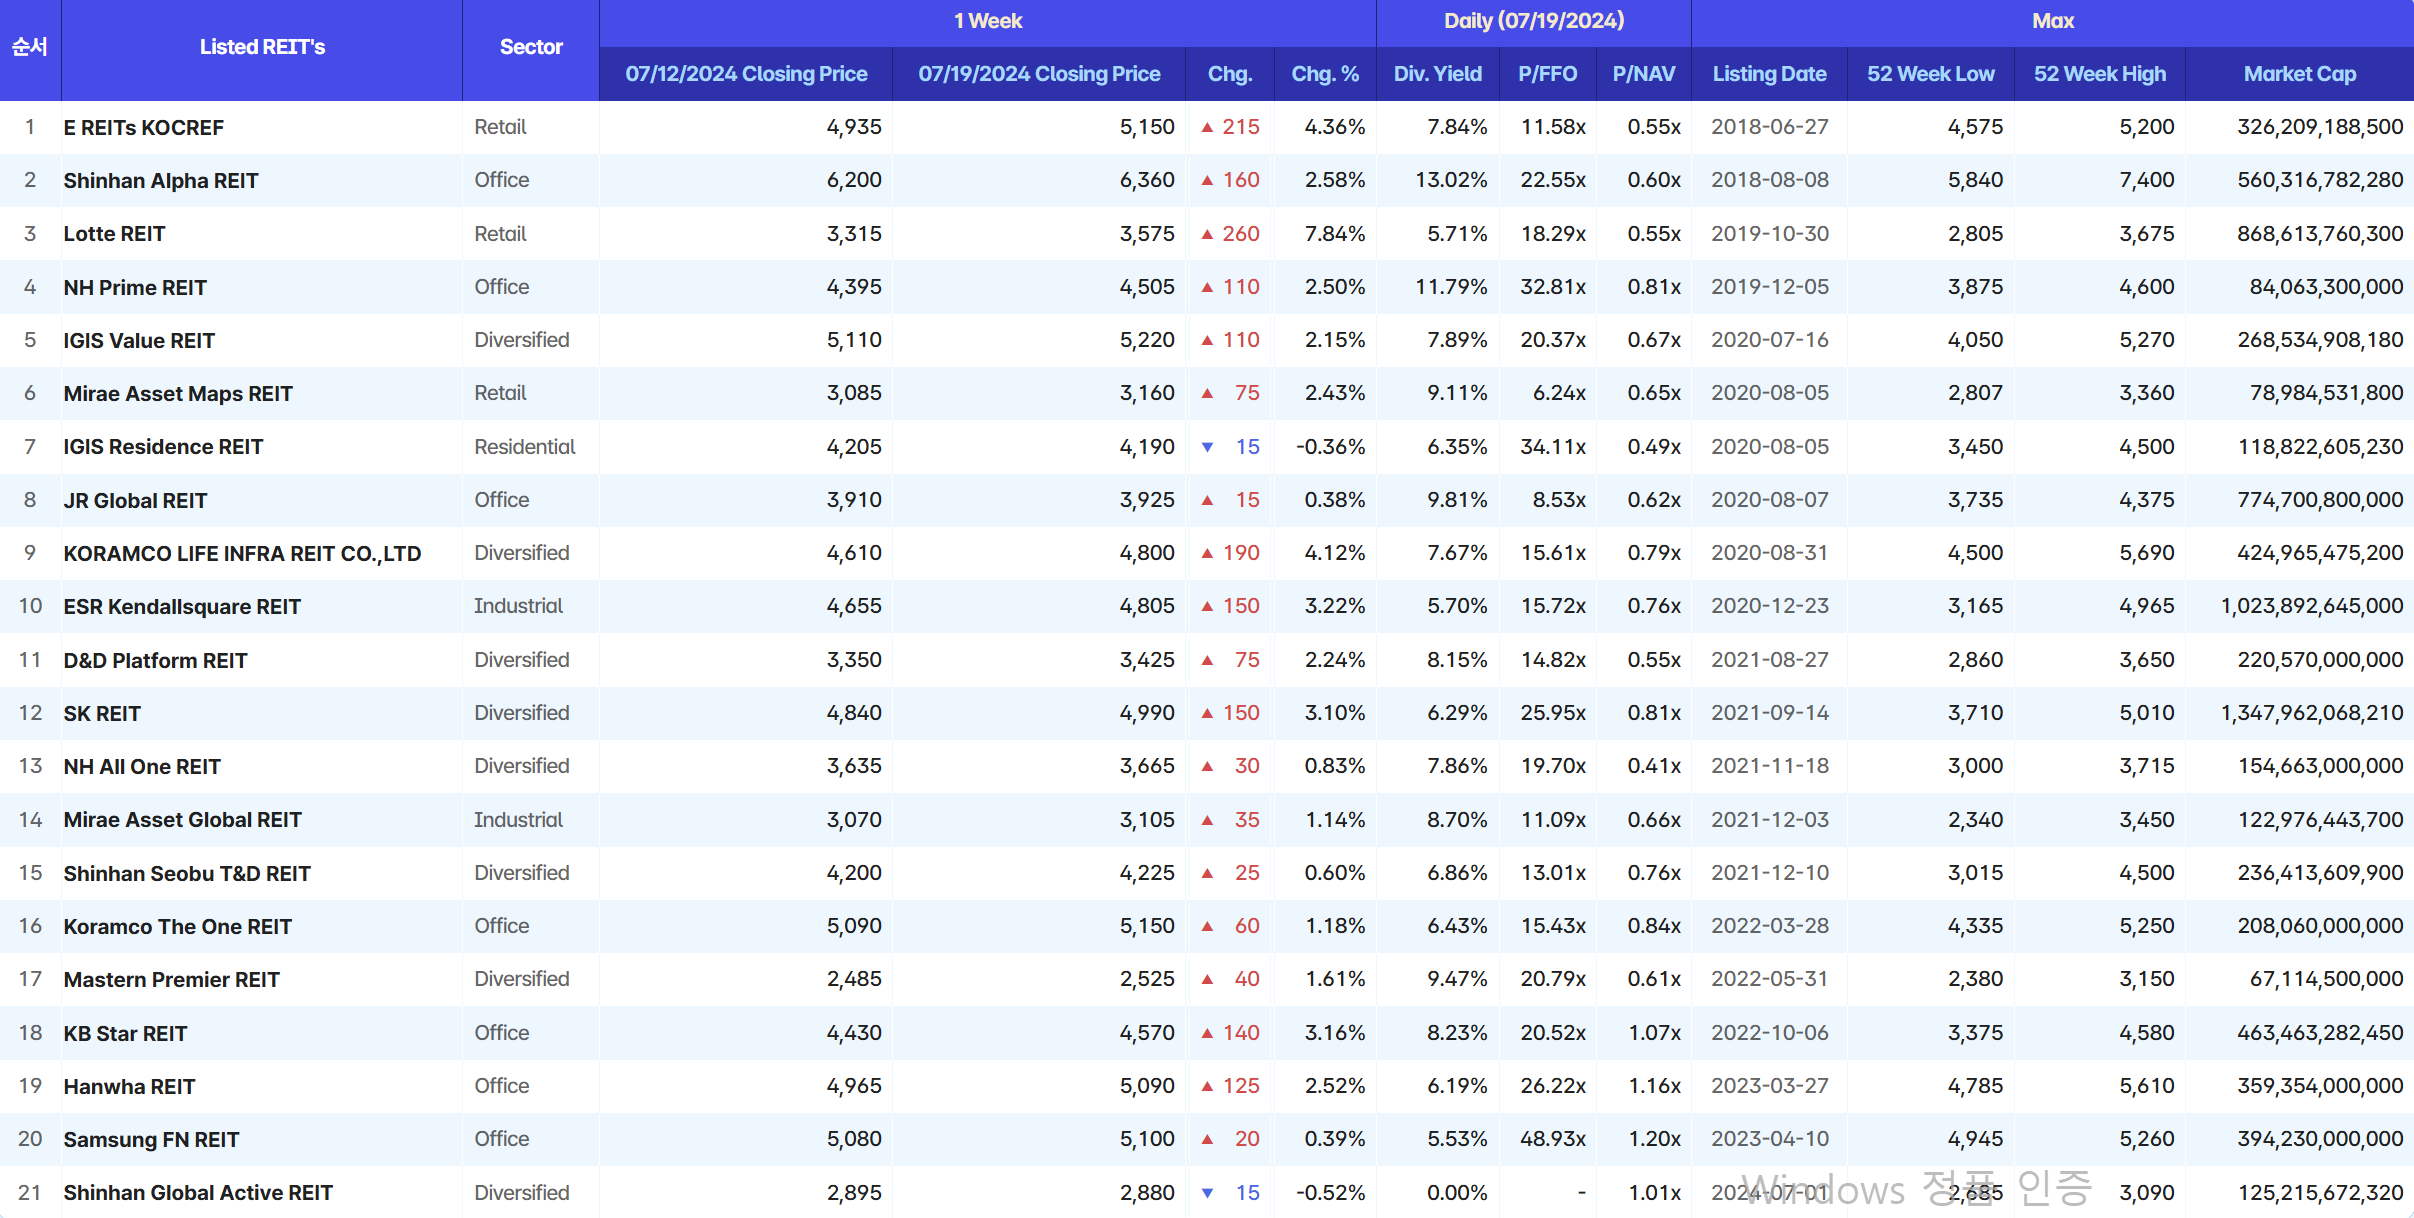
Task: Click the blue down arrow in Shinhan Global Active REIT row
Action: 1207,1193
